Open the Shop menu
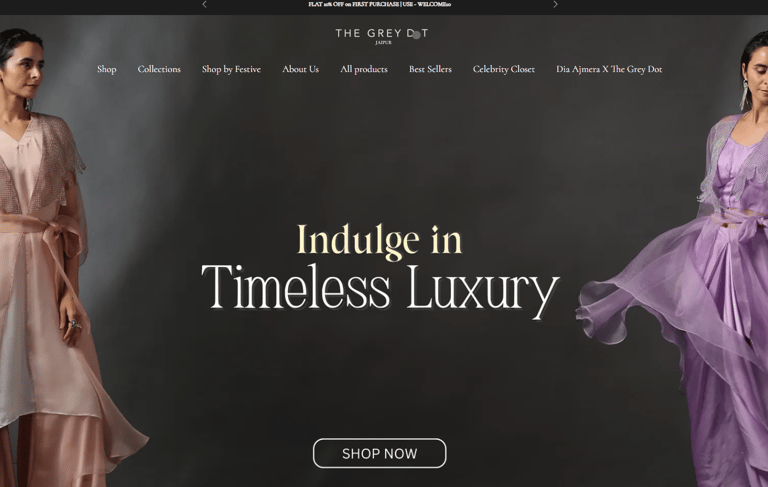This screenshot has height=487, width=768. (106, 69)
